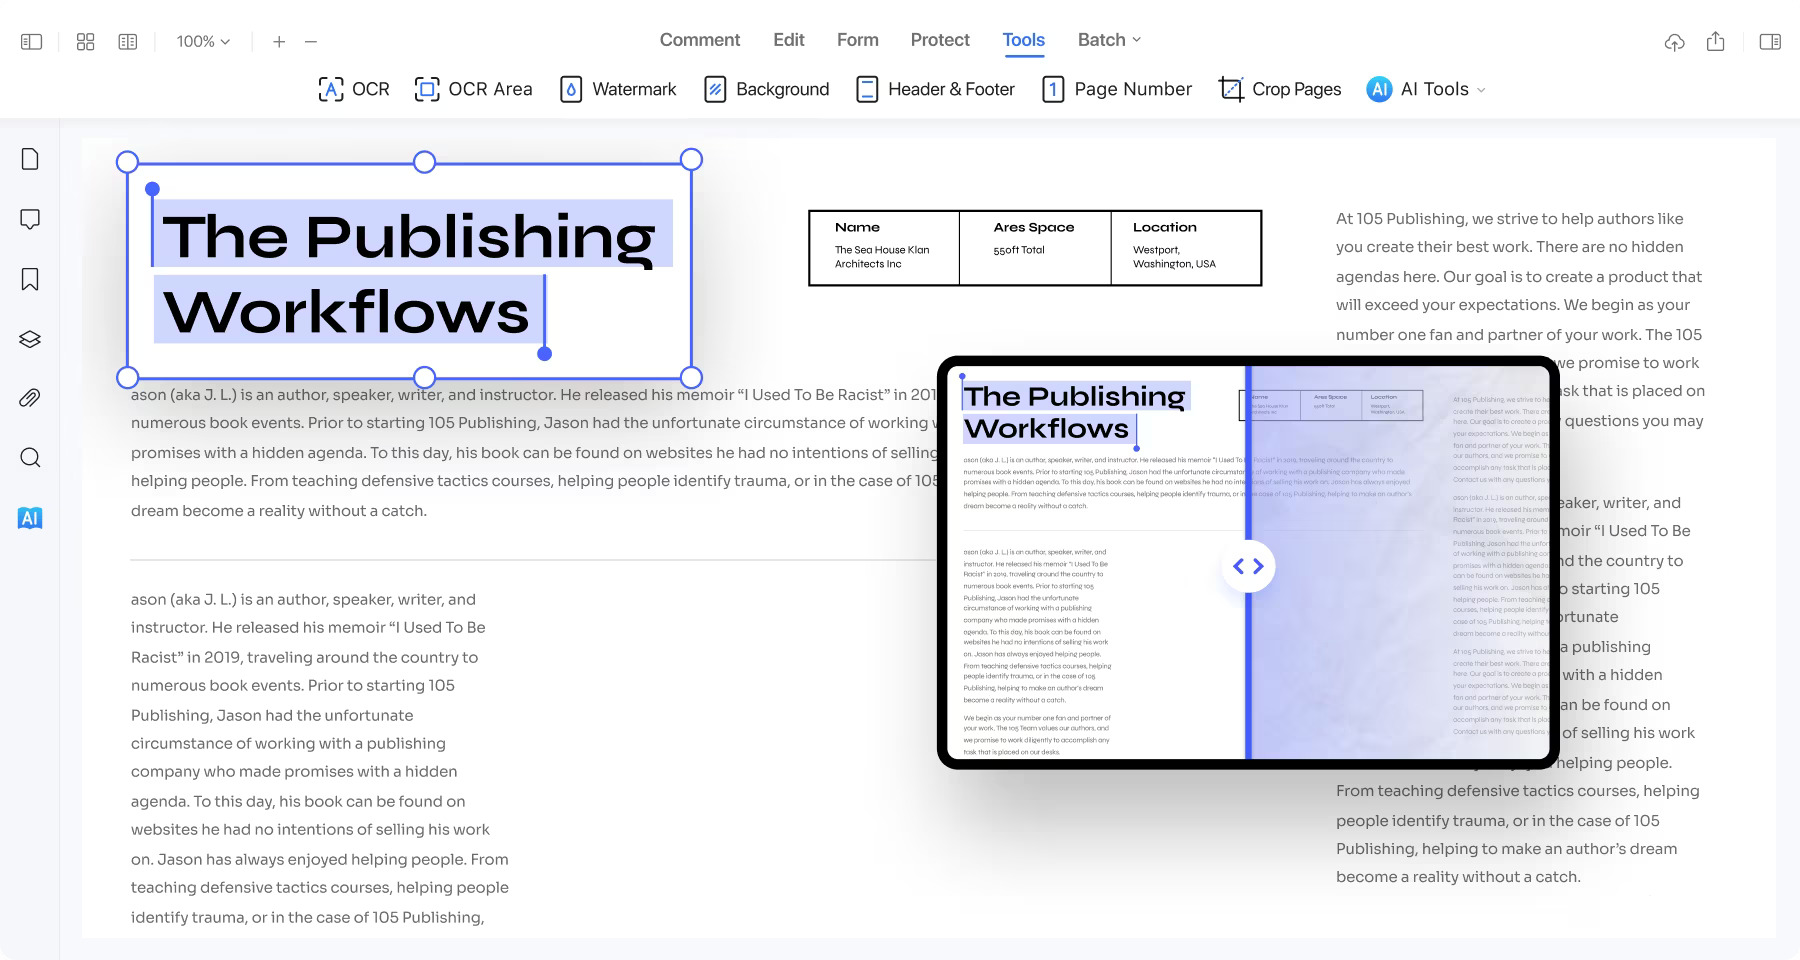The image size is (1800, 960).
Task: Click the line starting 'At 105 Publishing, we strive'
Action: (x=1510, y=219)
